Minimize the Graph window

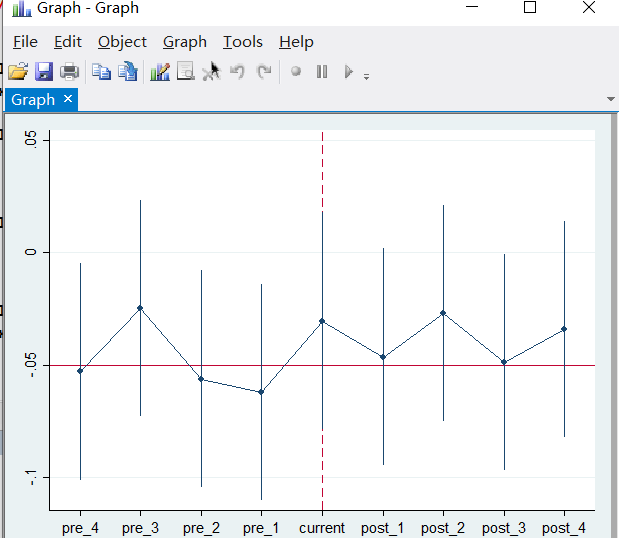472,7
